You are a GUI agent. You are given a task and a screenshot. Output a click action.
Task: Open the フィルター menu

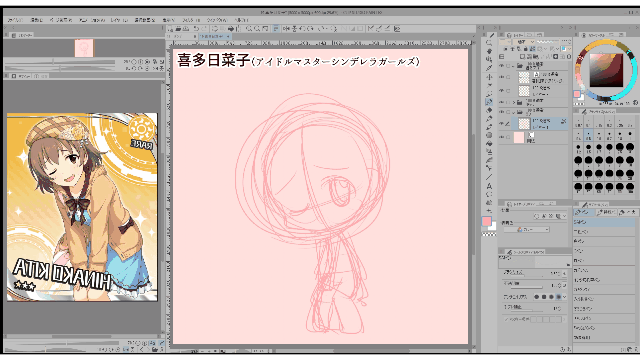[191, 20]
